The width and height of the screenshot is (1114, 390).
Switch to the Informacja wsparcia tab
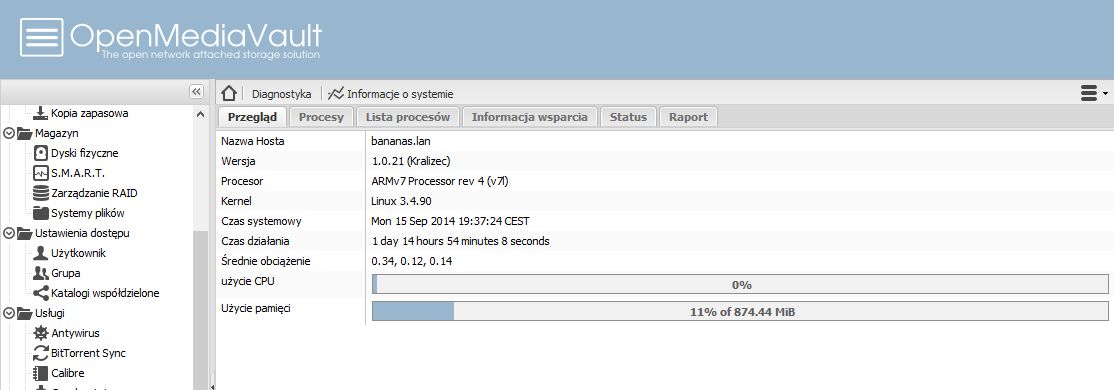click(x=529, y=117)
